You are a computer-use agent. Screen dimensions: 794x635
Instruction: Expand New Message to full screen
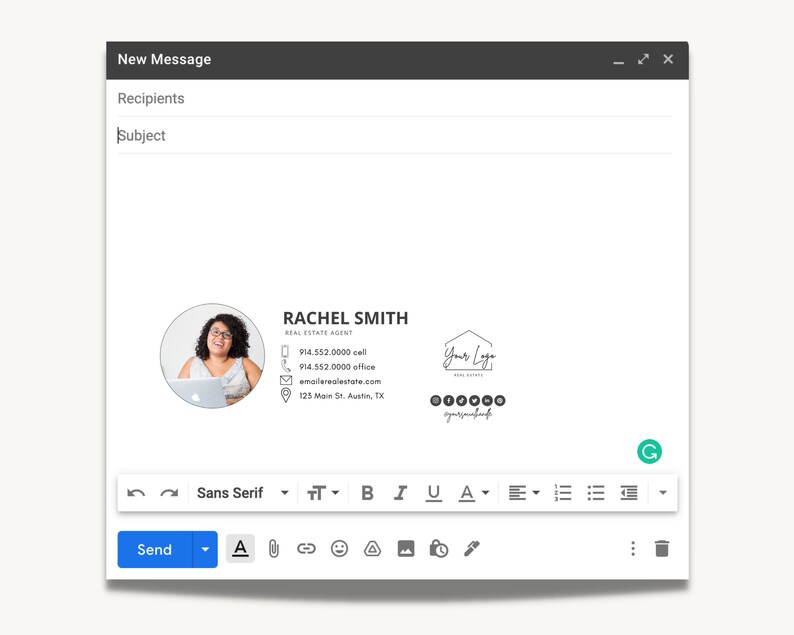(x=643, y=59)
